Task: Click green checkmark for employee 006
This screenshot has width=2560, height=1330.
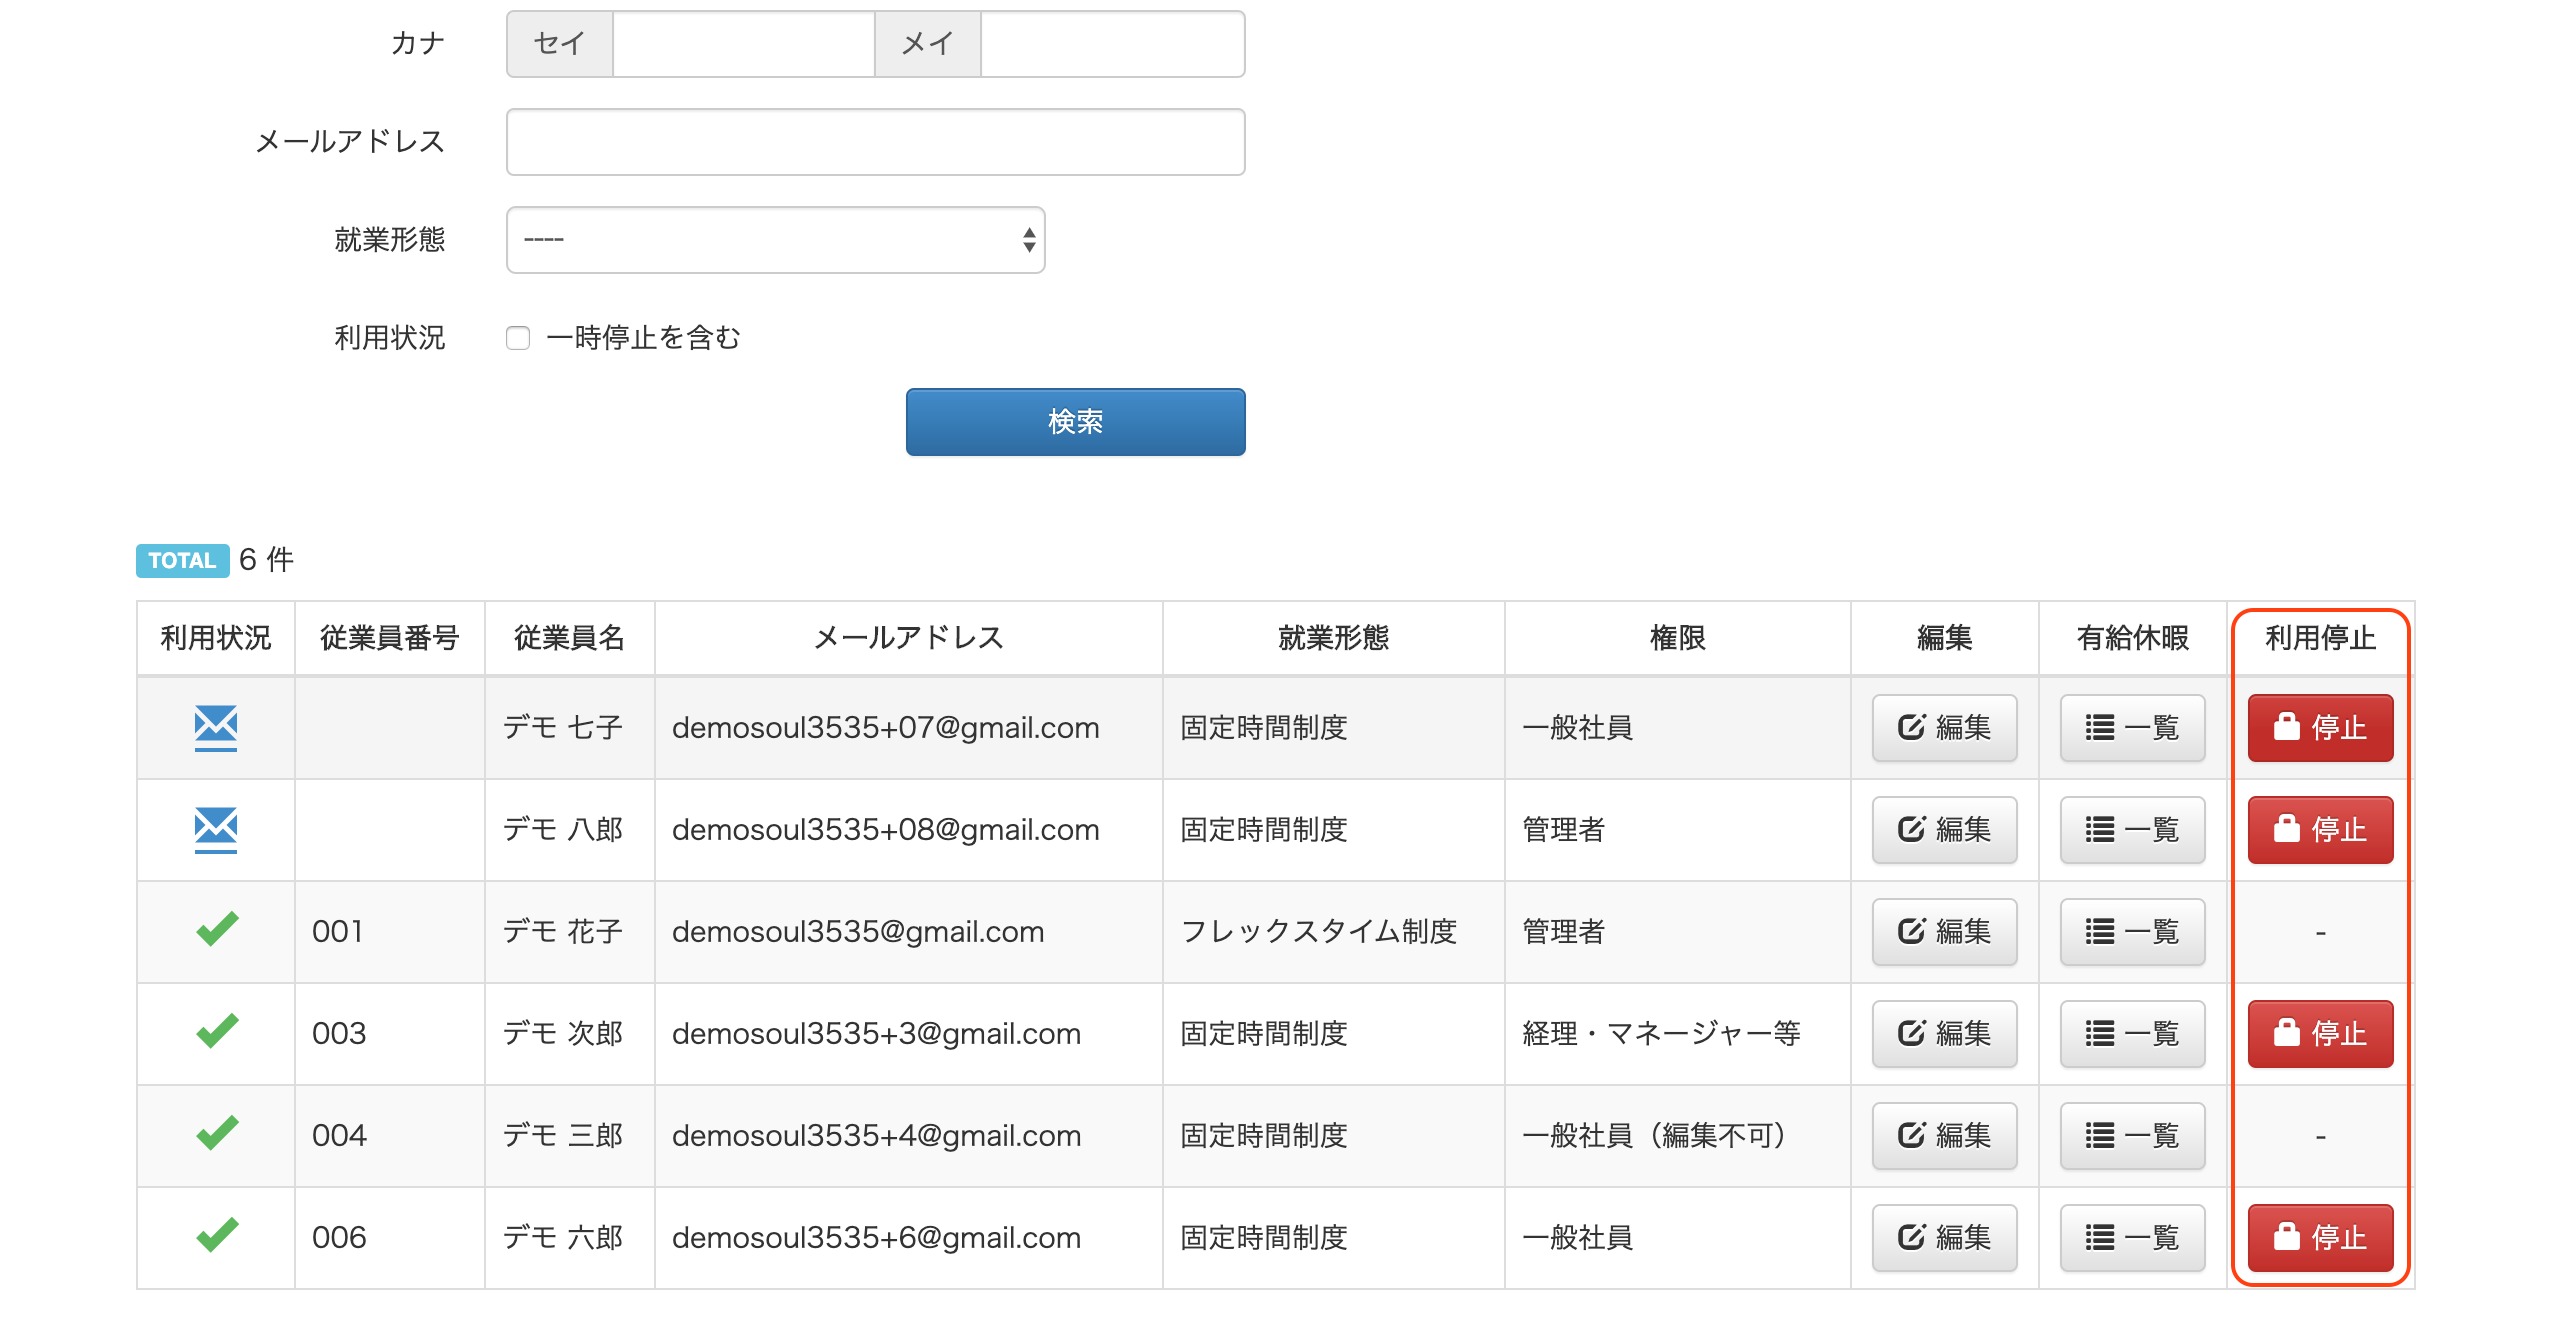Action: tap(216, 1236)
